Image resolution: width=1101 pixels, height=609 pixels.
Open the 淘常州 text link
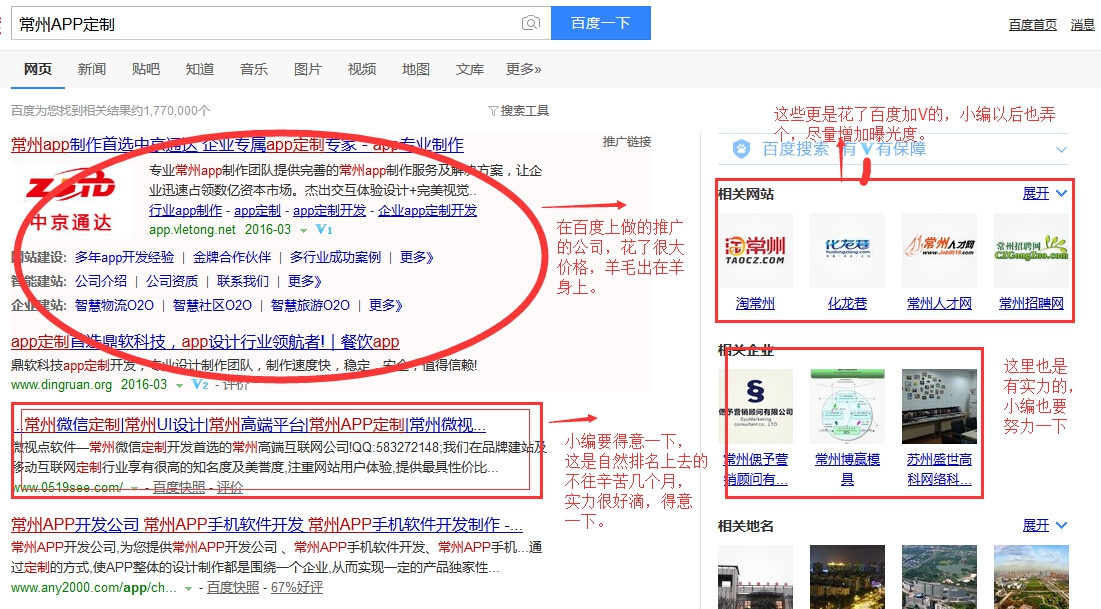756,303
